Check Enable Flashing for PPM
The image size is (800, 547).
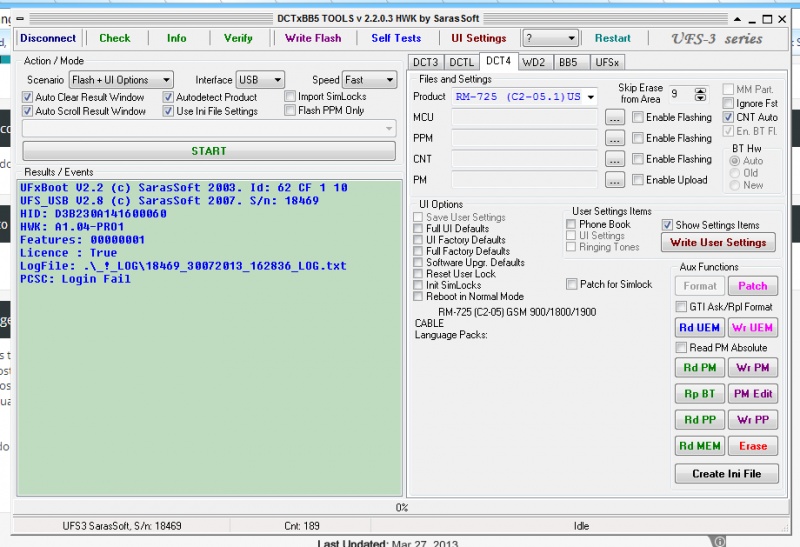tap(638, 138)
